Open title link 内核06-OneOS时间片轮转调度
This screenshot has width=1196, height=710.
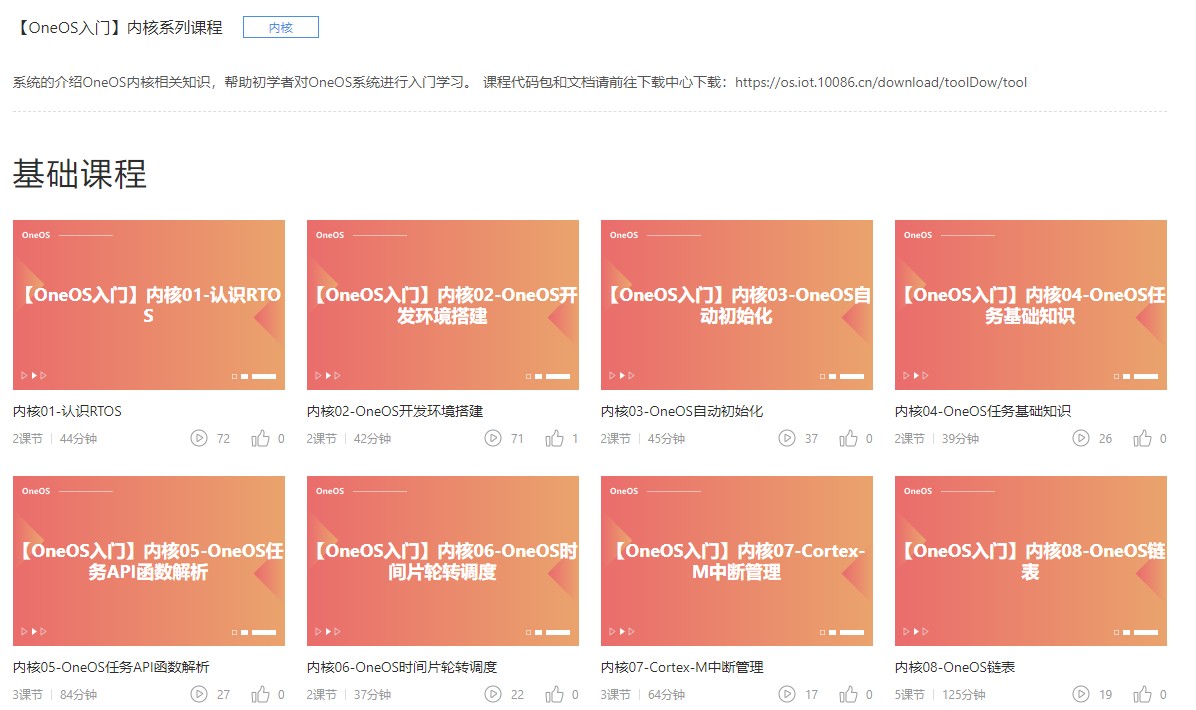tap(402, 667)
